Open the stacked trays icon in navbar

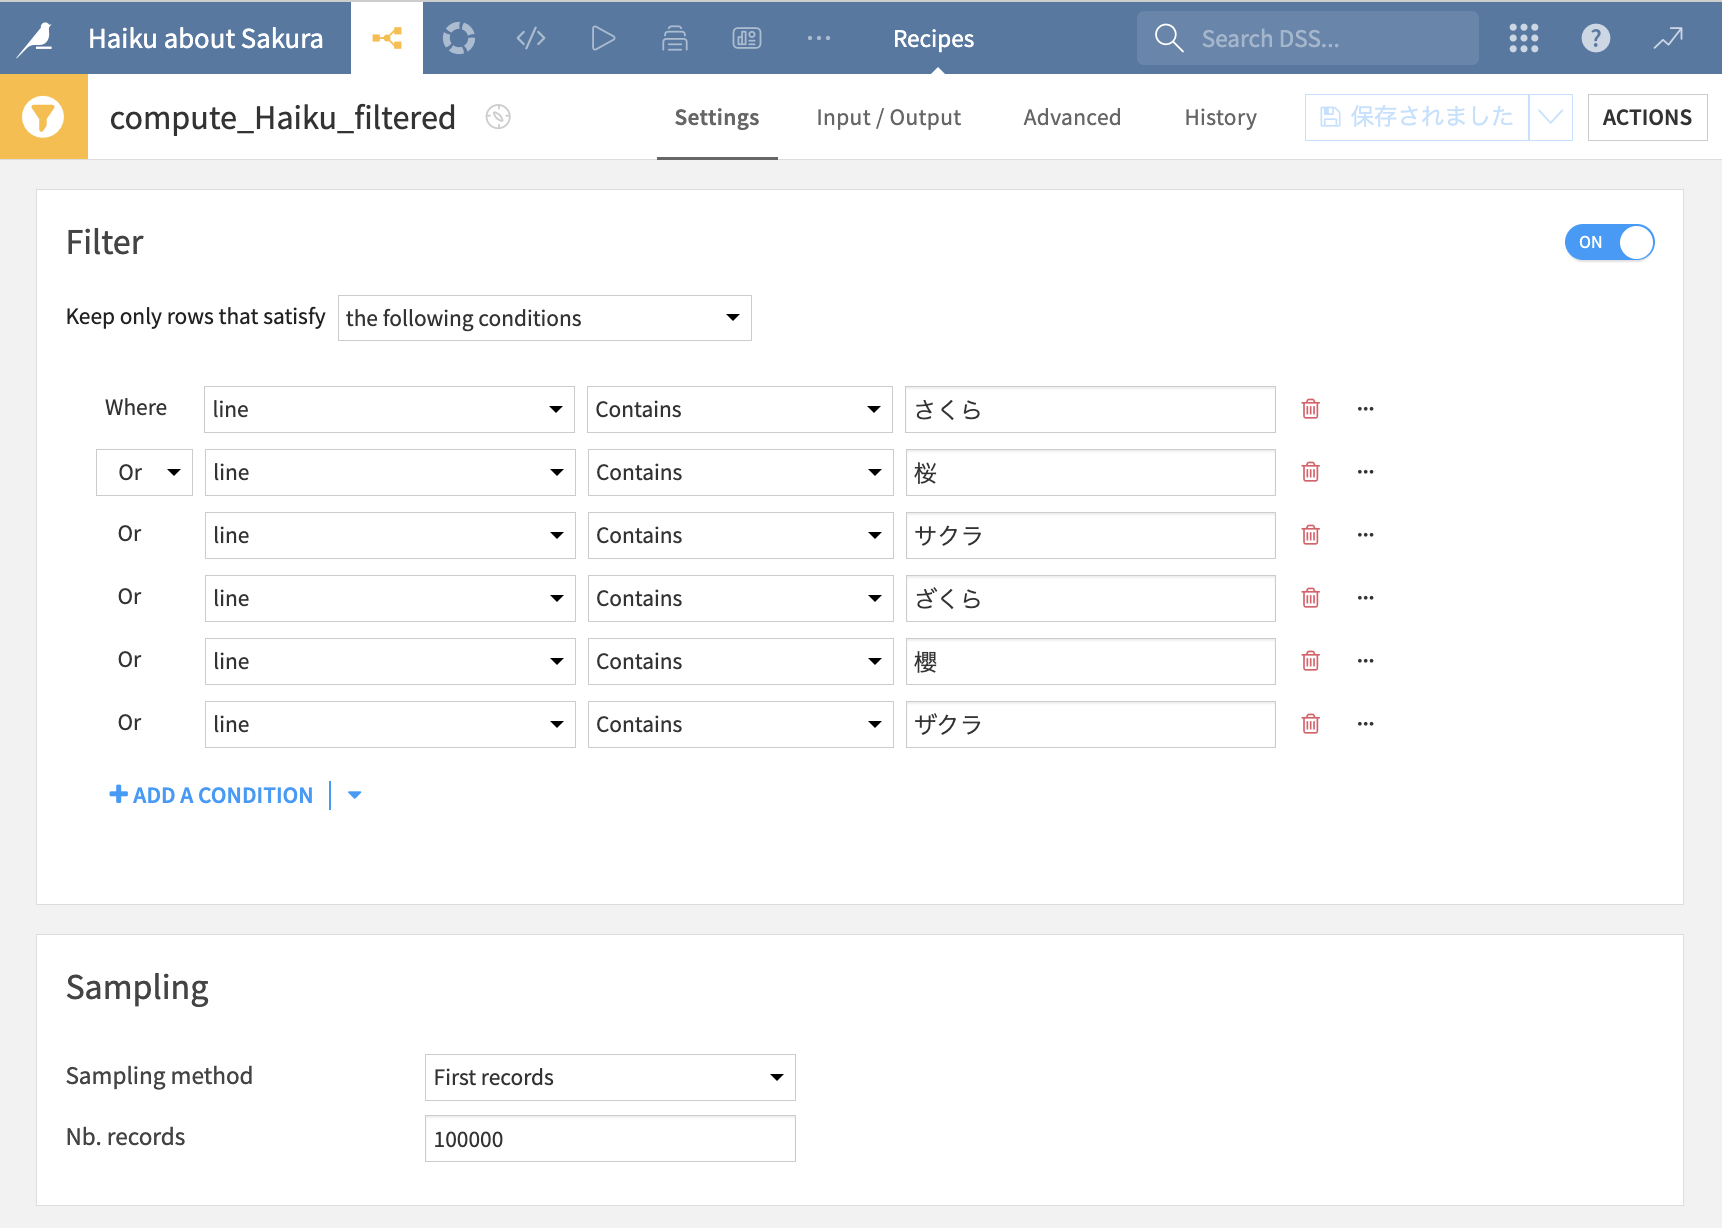click(x=675, y=38)
